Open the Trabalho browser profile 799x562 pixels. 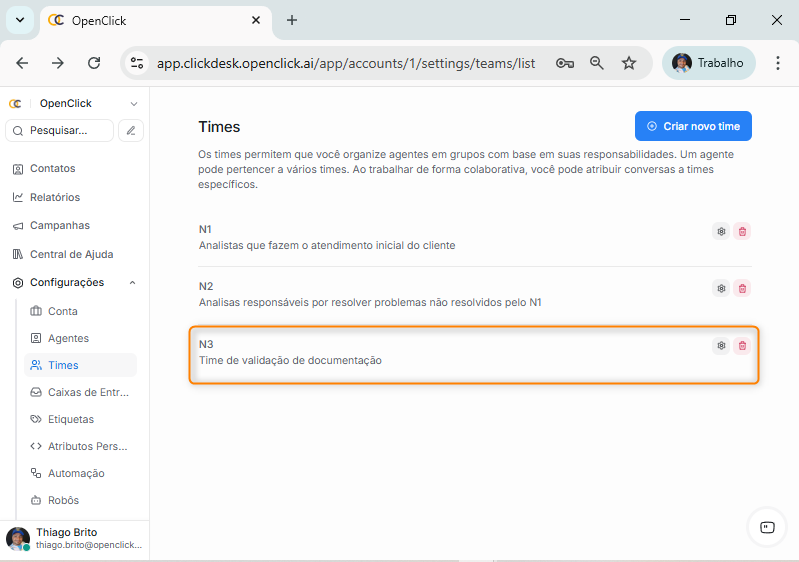tap(709, 63)
